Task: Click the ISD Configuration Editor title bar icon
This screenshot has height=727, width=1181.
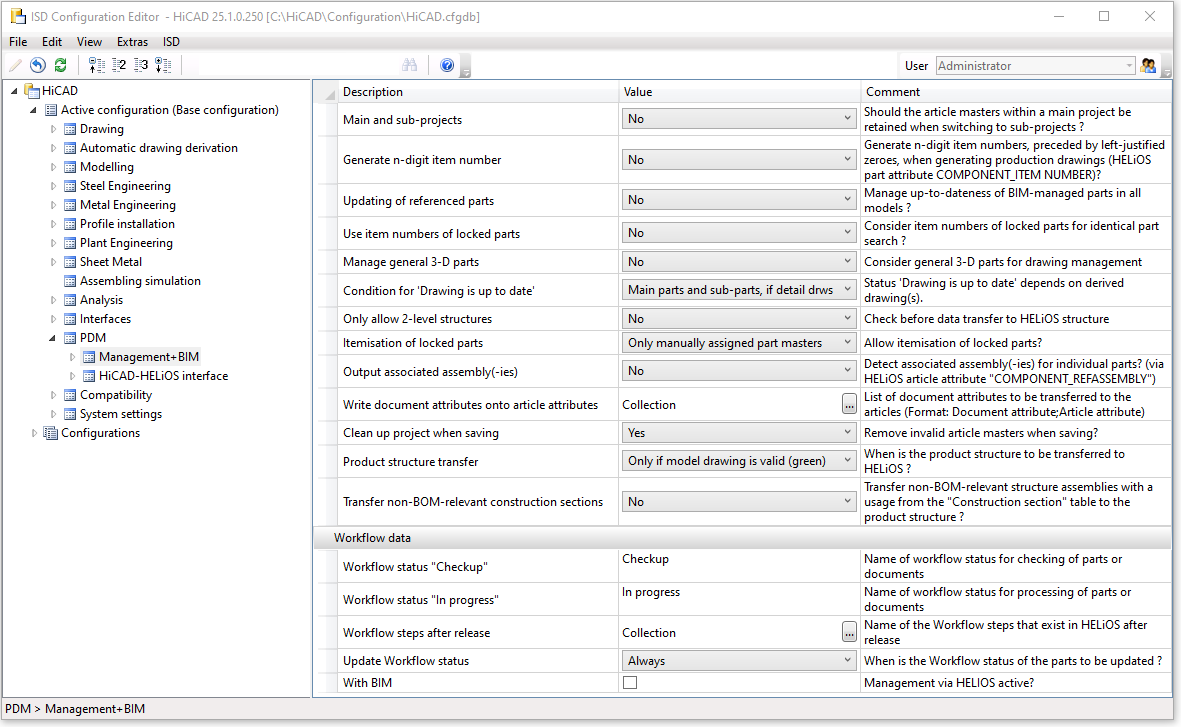Action: coord(17,17)
